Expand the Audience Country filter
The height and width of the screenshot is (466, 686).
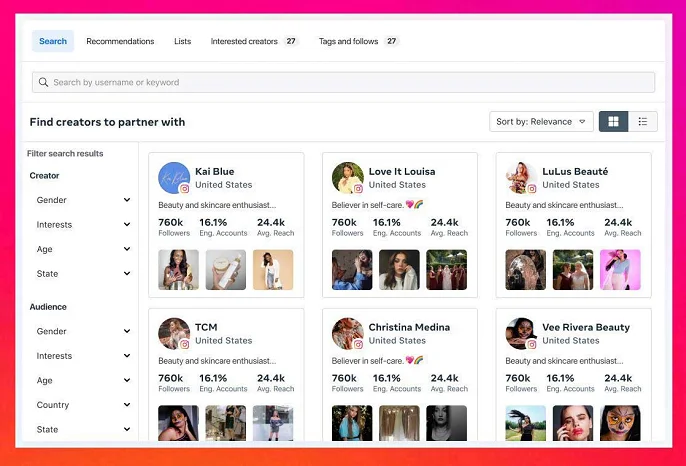click(82, 405)
